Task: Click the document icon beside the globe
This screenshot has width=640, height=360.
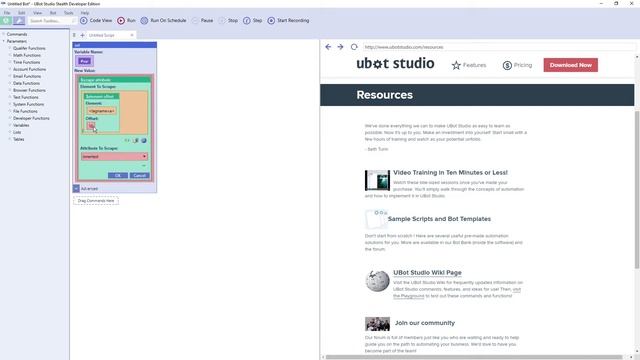Action: (x=136, y=140)
